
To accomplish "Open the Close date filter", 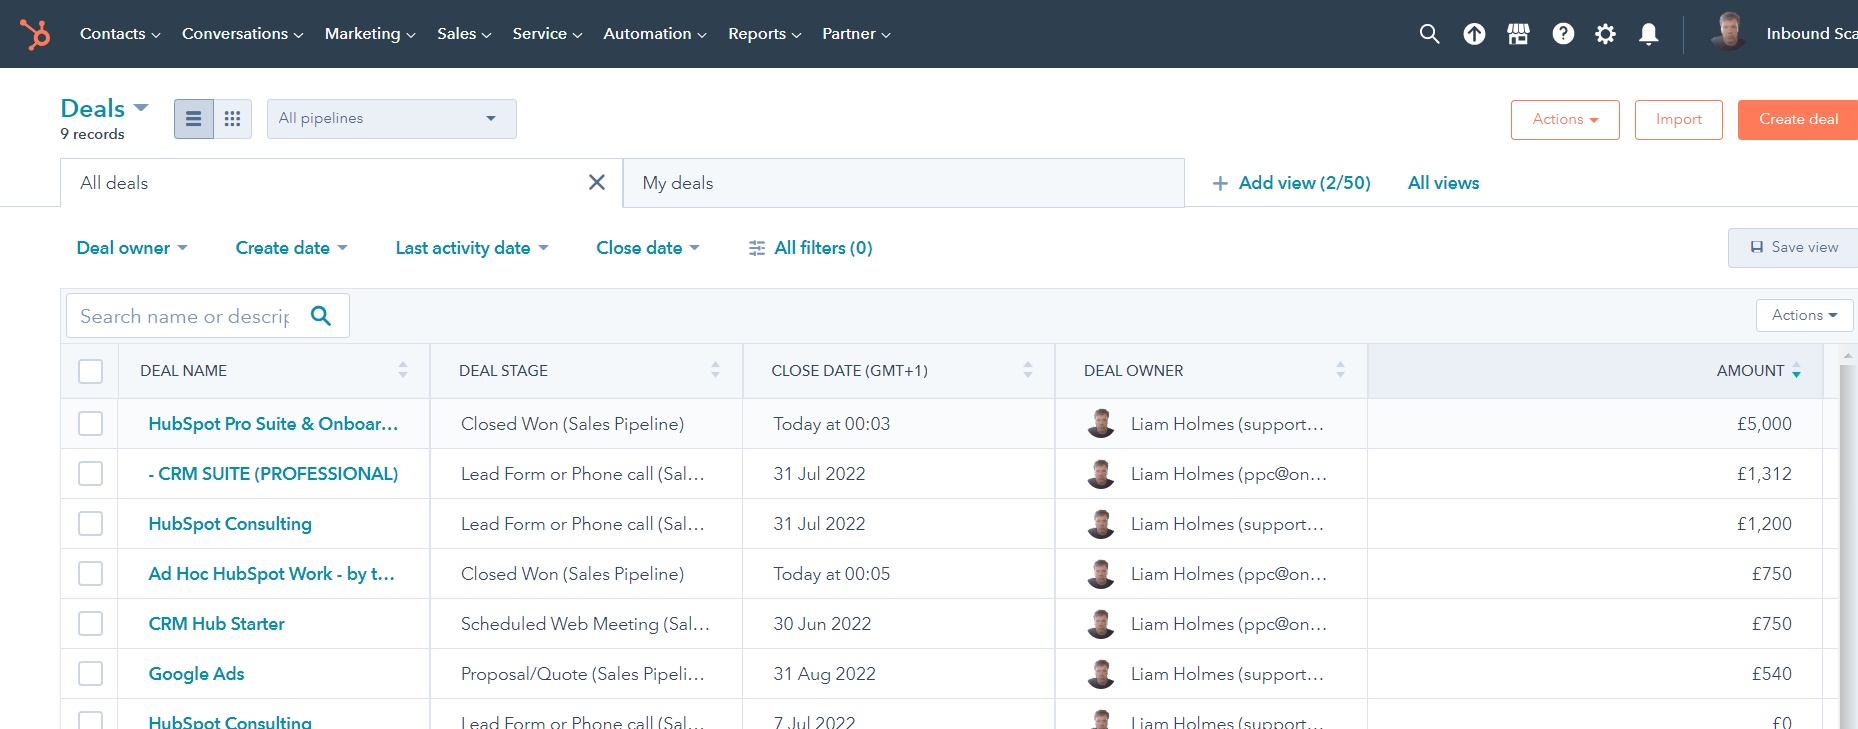I will pos(648,248).
